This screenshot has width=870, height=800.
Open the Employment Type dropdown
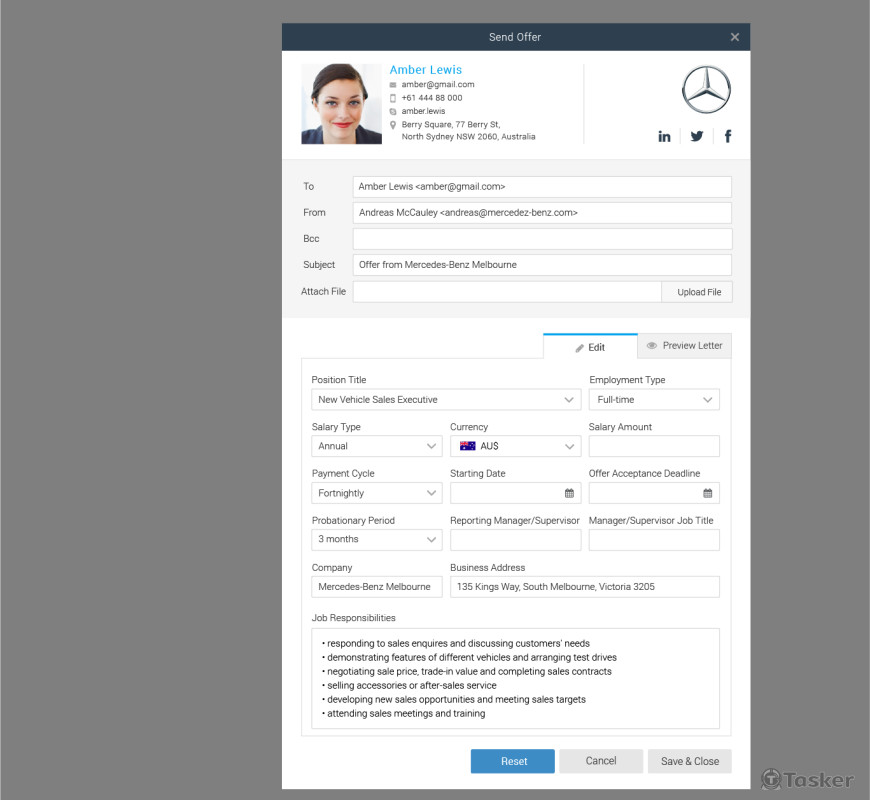(x=654, y=400)
